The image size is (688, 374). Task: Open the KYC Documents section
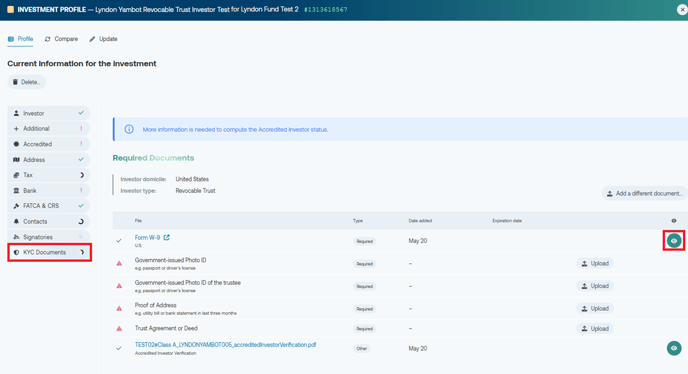pyautogui.click(x=50, y=252)
